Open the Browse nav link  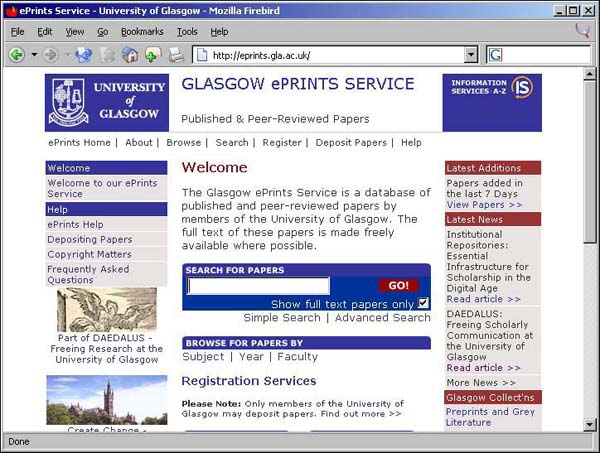pos(183,143)
